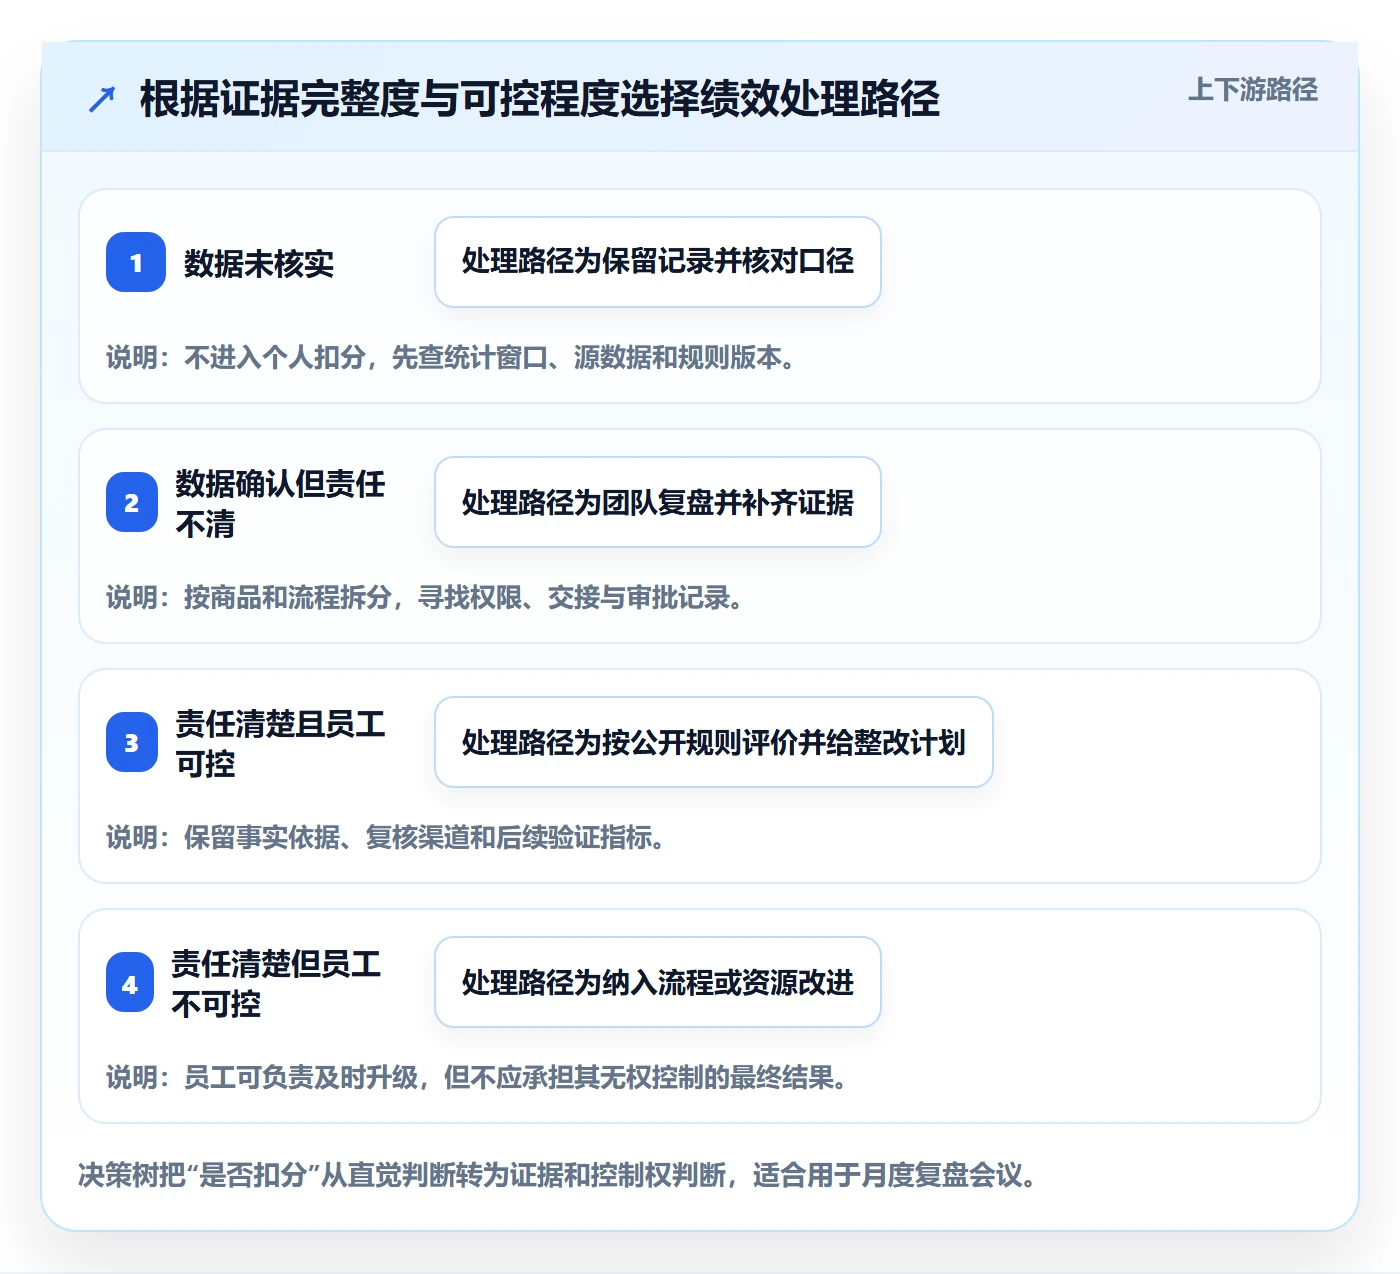The width and height of the screenshot is (1400, 1274).
Task: Click the number 2 badge for 数据确认但责任不清
Action: (x=132, y=502)
